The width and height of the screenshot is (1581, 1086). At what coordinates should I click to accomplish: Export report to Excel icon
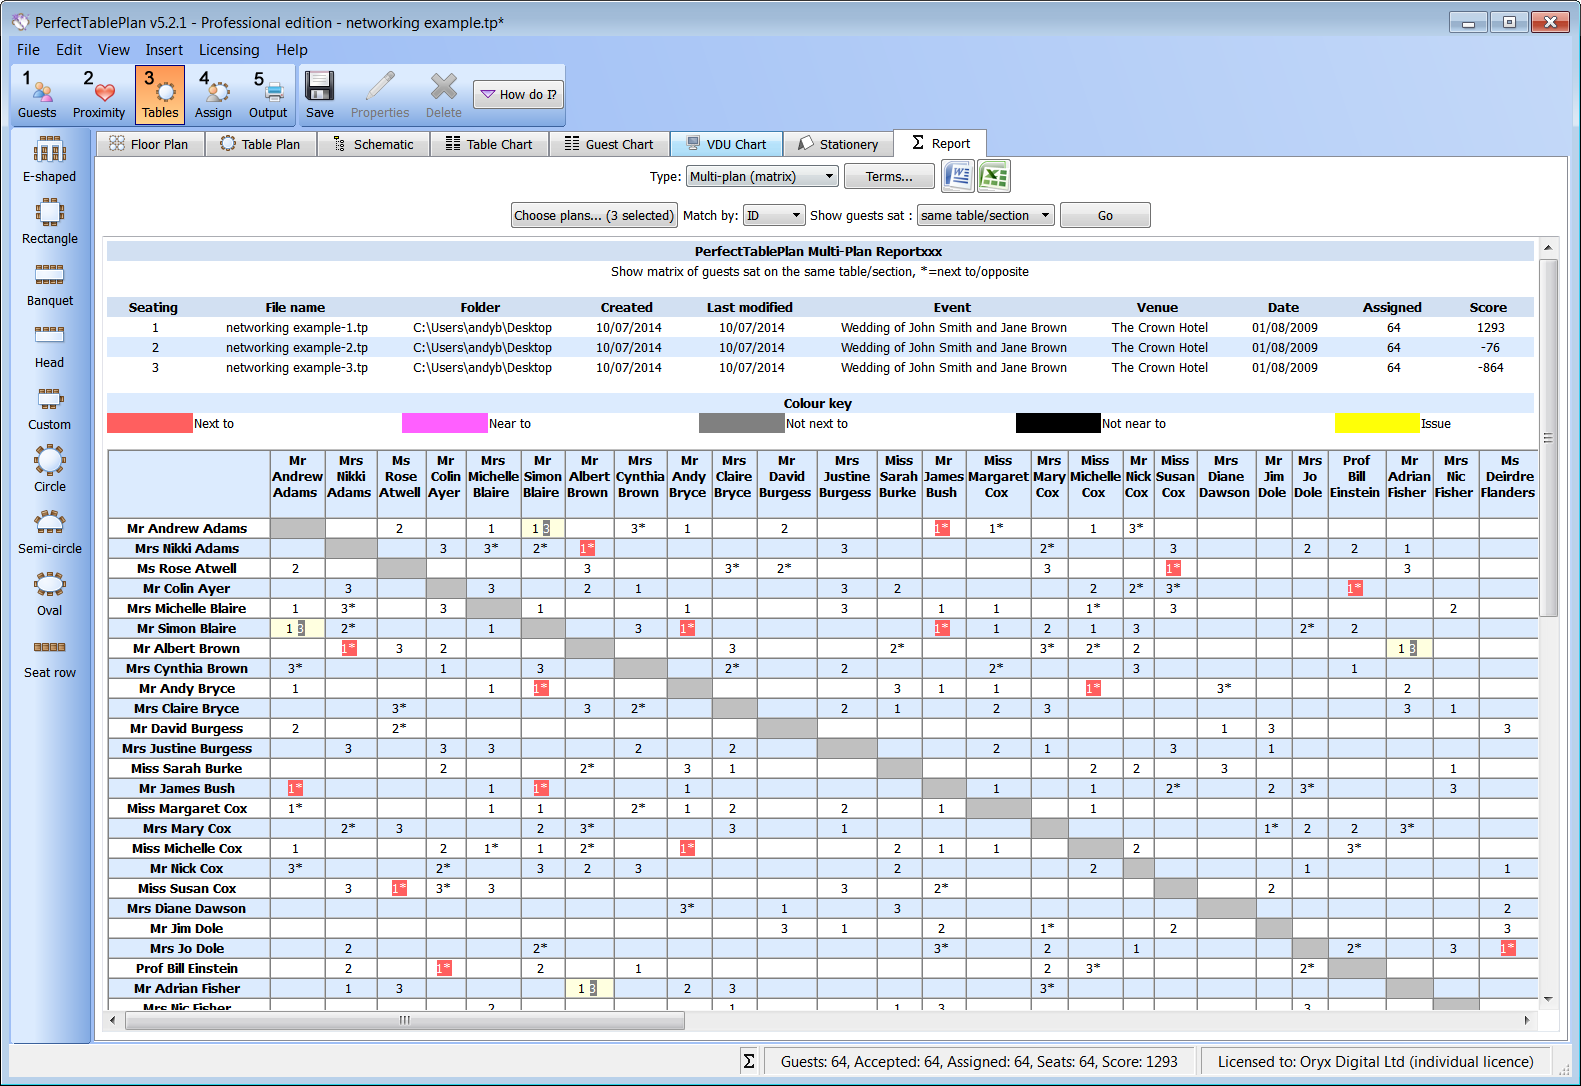(x=993, y=176)
